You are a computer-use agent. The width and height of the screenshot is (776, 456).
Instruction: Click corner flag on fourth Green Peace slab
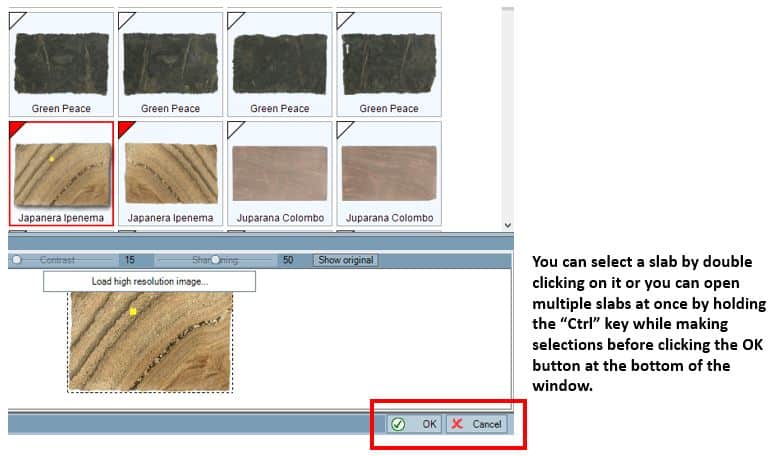344,20
